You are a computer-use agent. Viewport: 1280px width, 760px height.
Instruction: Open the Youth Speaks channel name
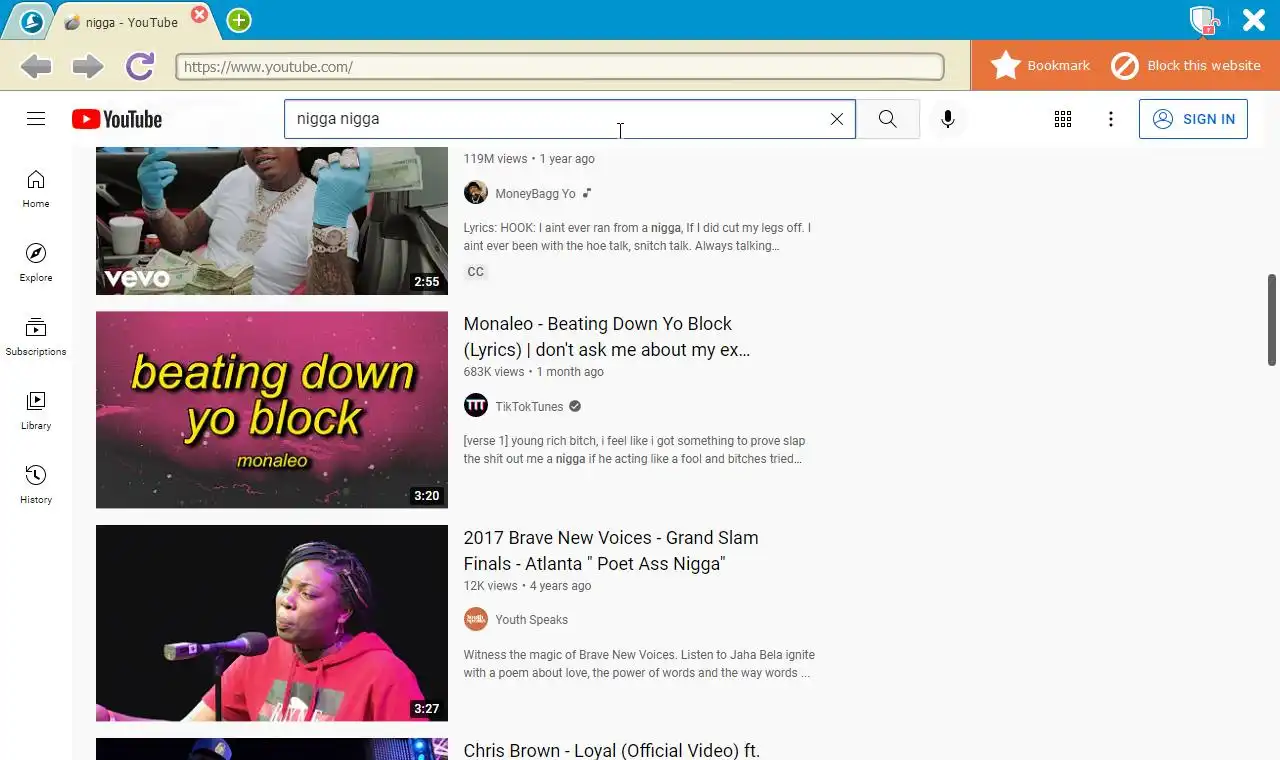(x=531, y=620)
